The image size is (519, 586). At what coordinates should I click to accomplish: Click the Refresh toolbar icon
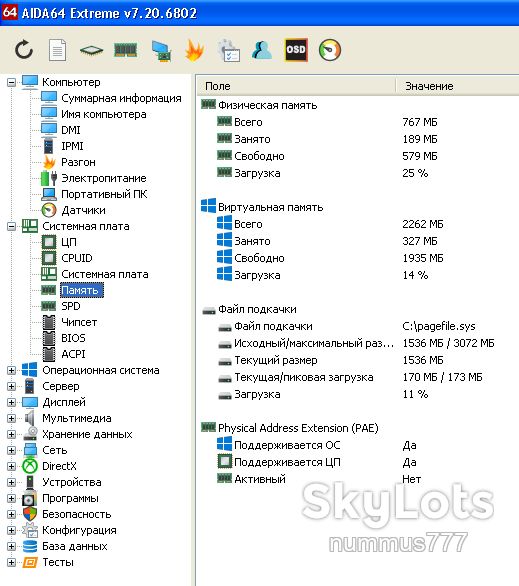[x=24, y=50]
